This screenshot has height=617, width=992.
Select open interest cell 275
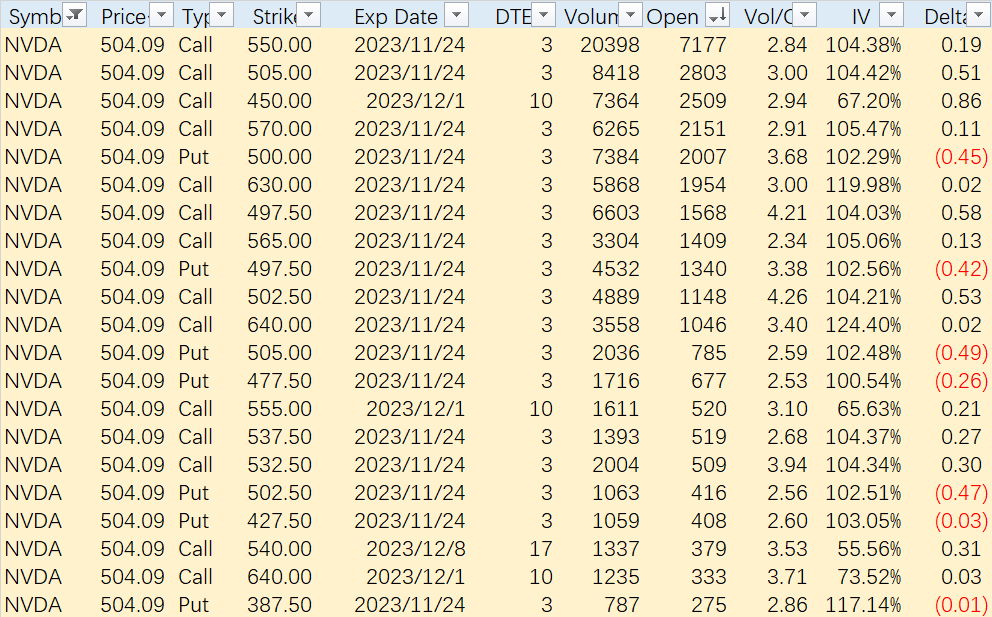709,604
